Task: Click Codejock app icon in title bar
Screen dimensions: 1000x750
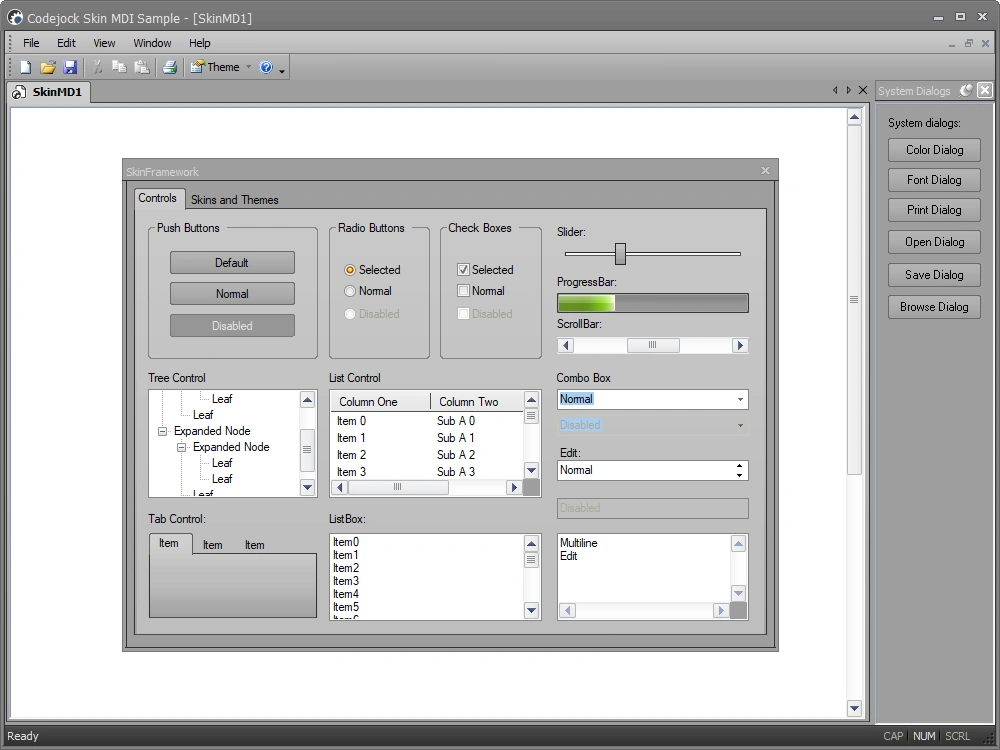Action: (15, 18)
